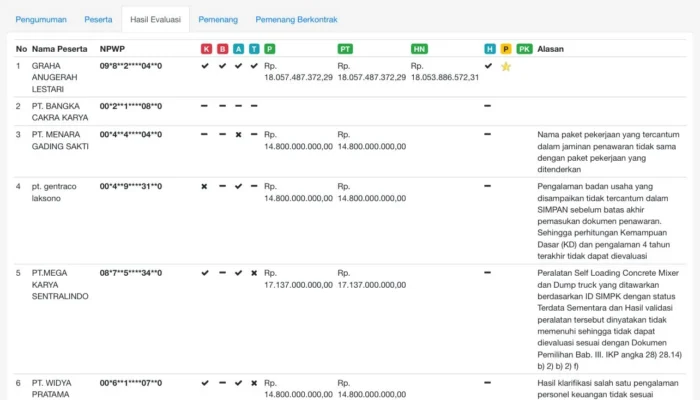Click NPWP 00*4**4****04**0
Viewport: 700px width, 400px height.
(131, 134)
